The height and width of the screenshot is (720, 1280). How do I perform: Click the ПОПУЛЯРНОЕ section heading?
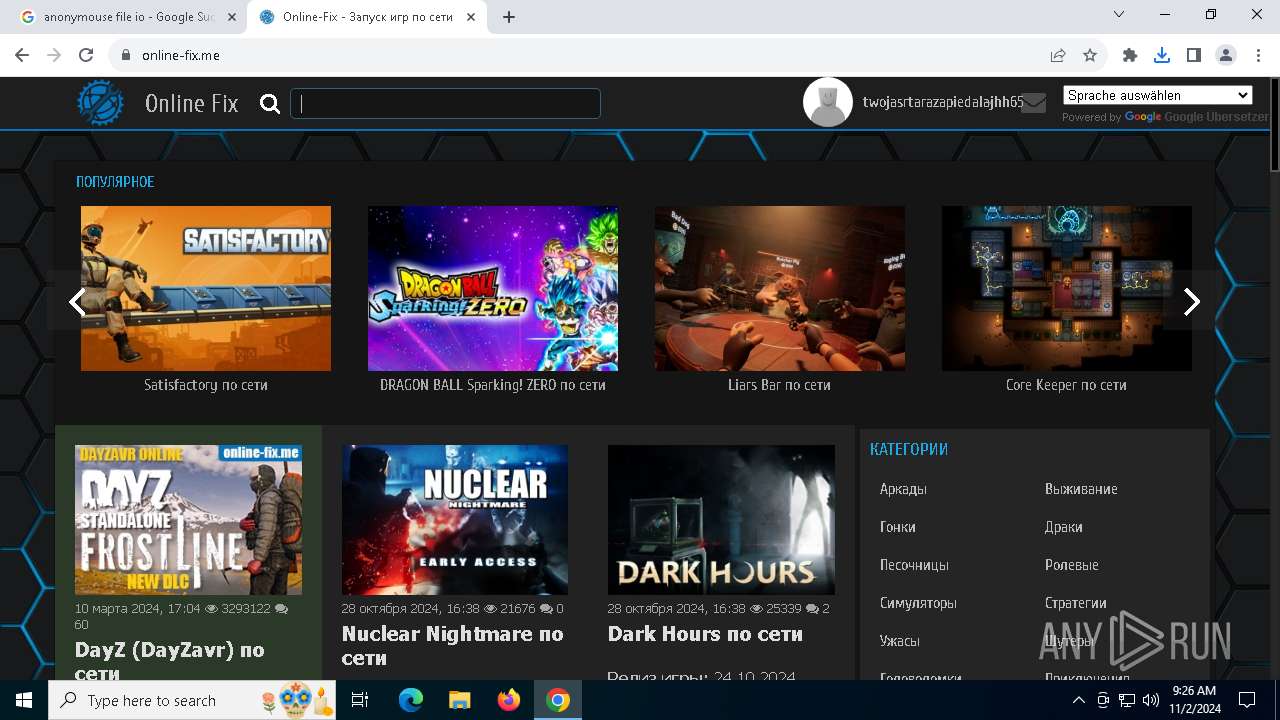[115, 182]
